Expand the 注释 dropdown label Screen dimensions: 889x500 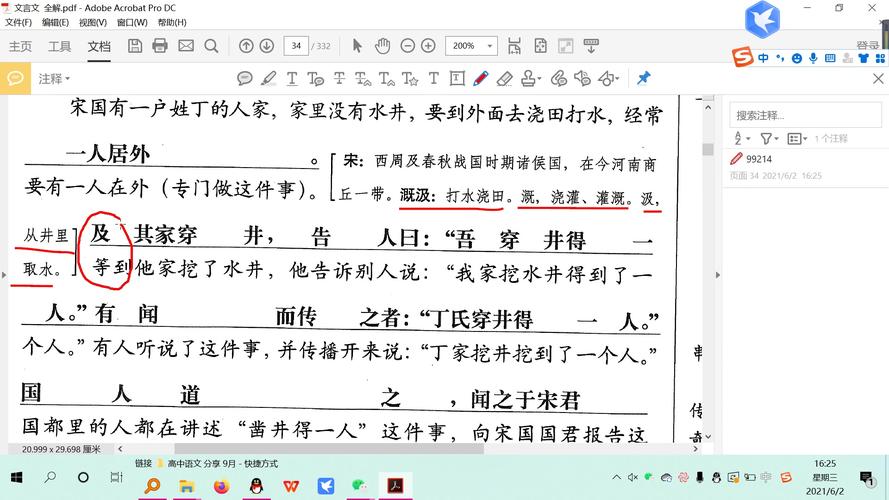coord(54,79)
